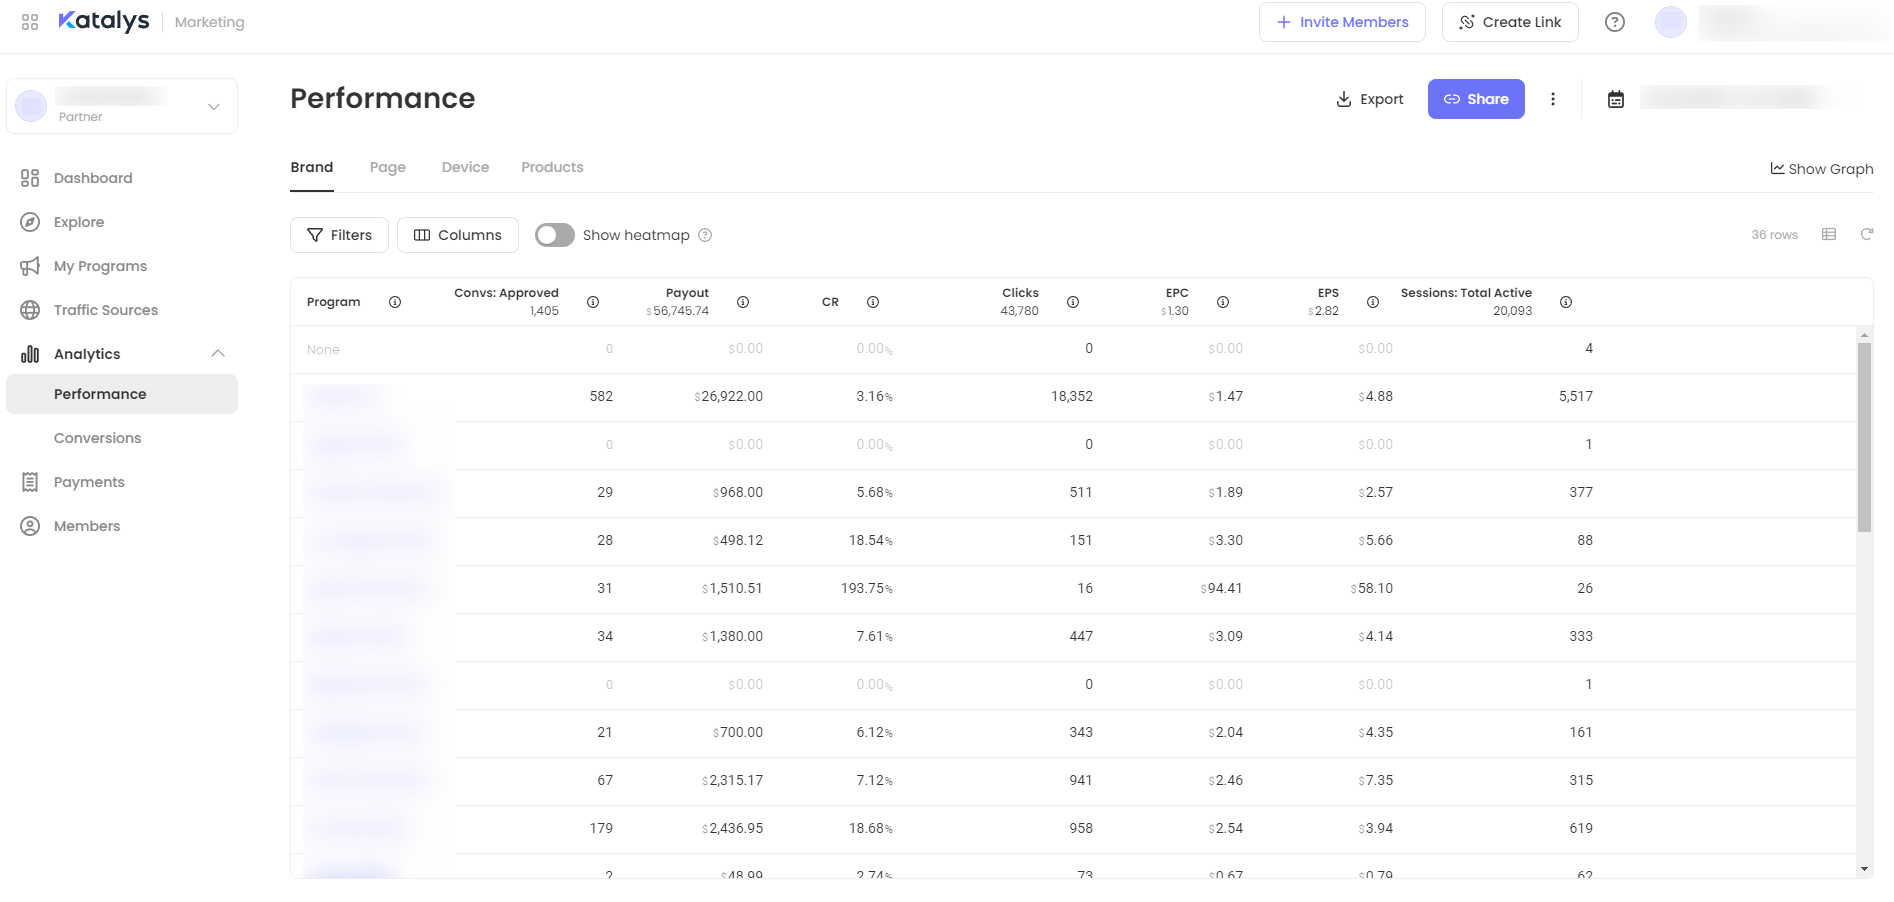Go to Conversions in sidebar
Screen dimensions: 1894x902
point(97,438)
